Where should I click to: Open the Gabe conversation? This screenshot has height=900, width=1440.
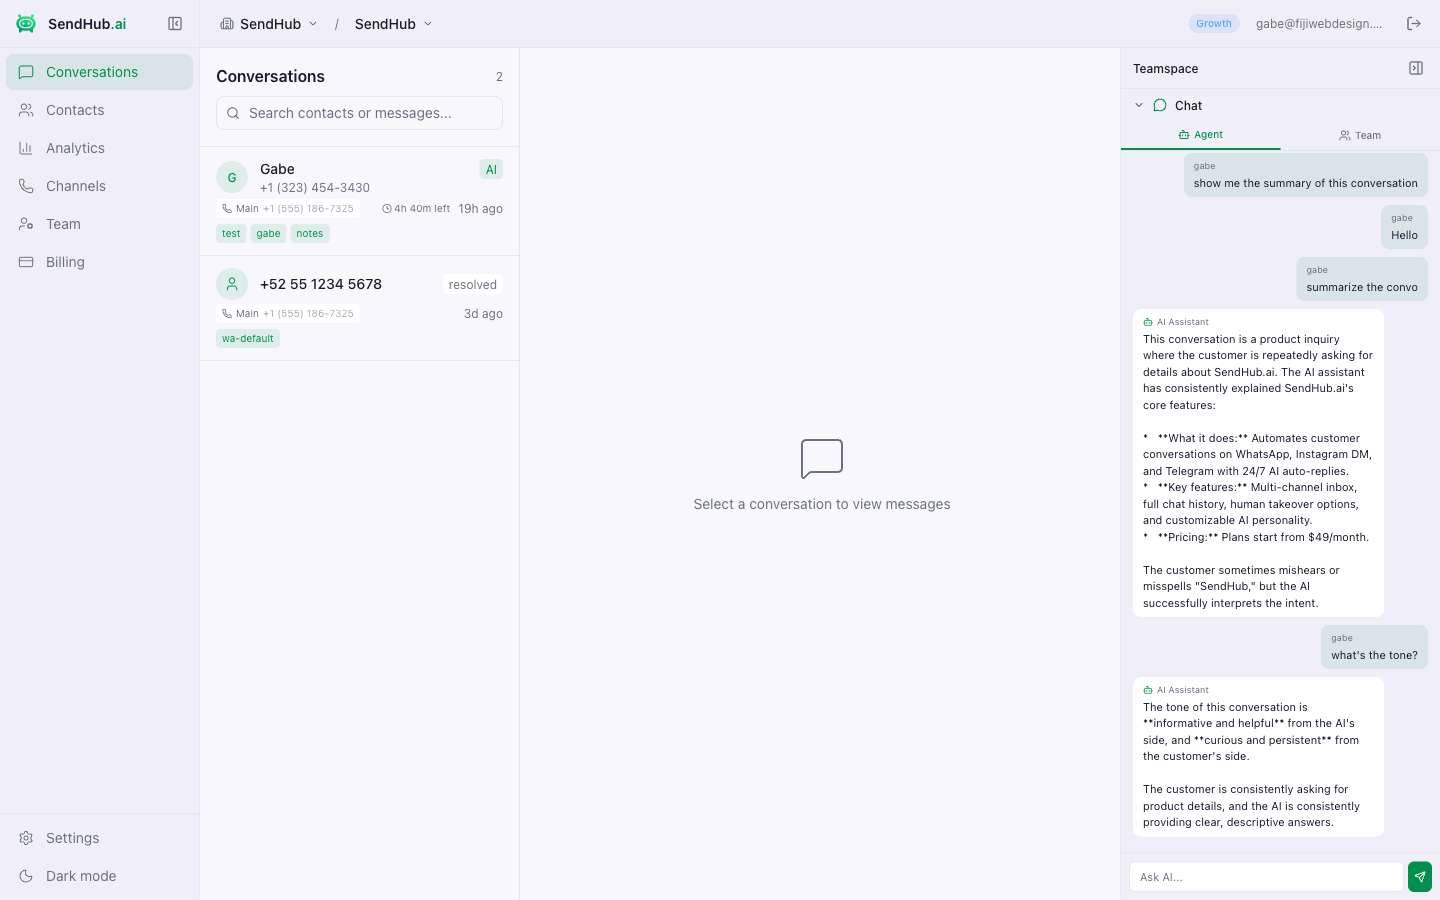(x=359, y=201)
